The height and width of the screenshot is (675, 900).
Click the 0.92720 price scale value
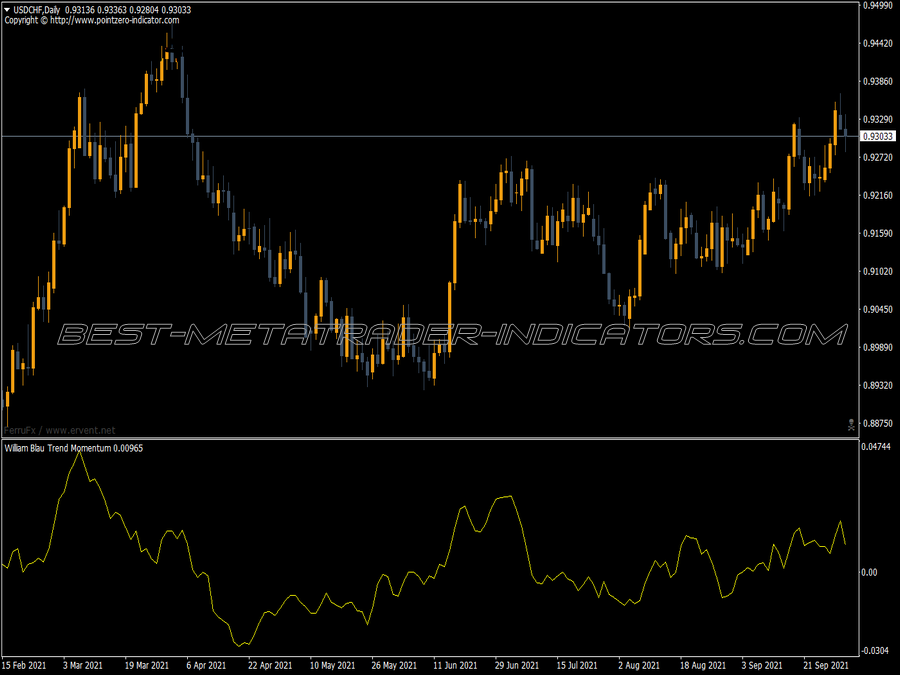pyautogui.click(x=878, y=157)
